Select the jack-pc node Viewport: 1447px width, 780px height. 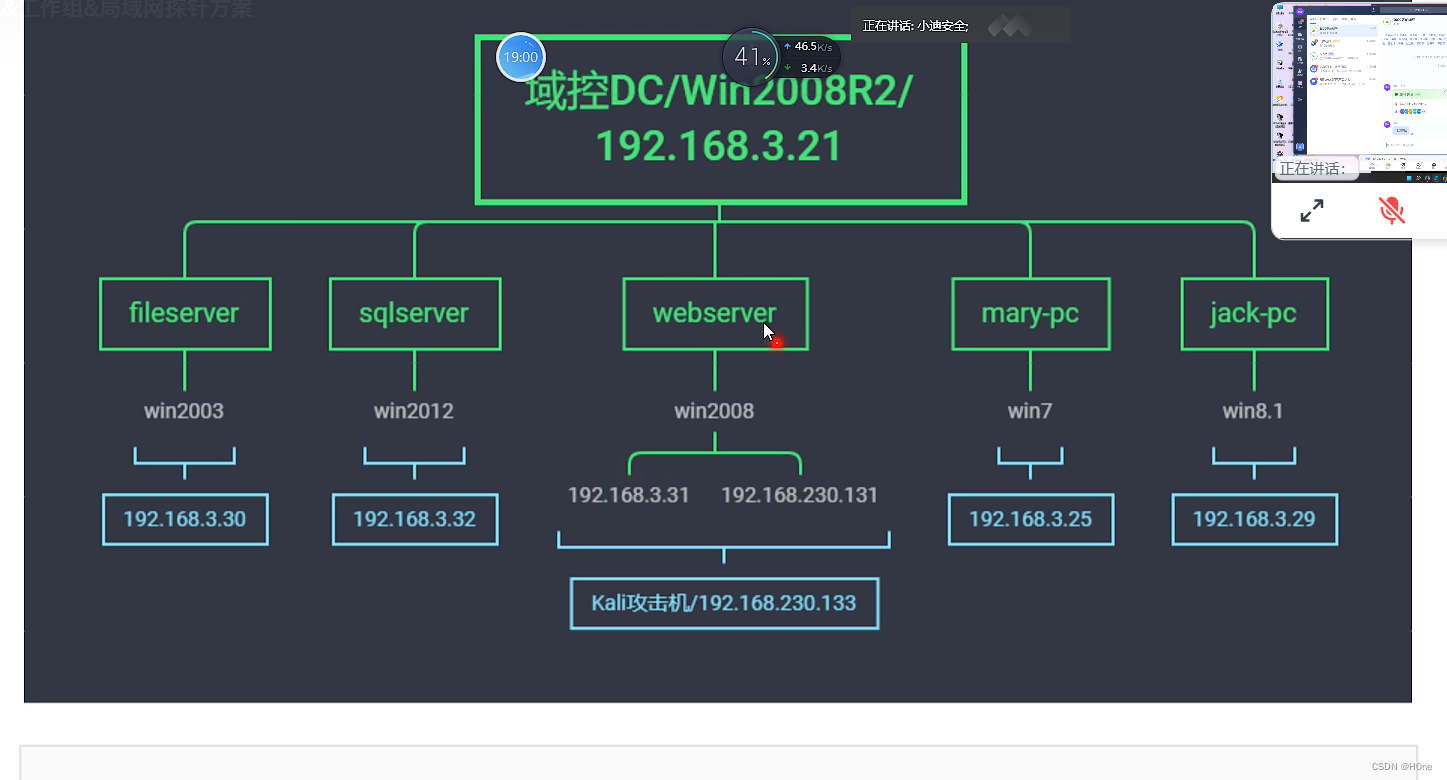pyautogui.click(x=1253, y=313)
